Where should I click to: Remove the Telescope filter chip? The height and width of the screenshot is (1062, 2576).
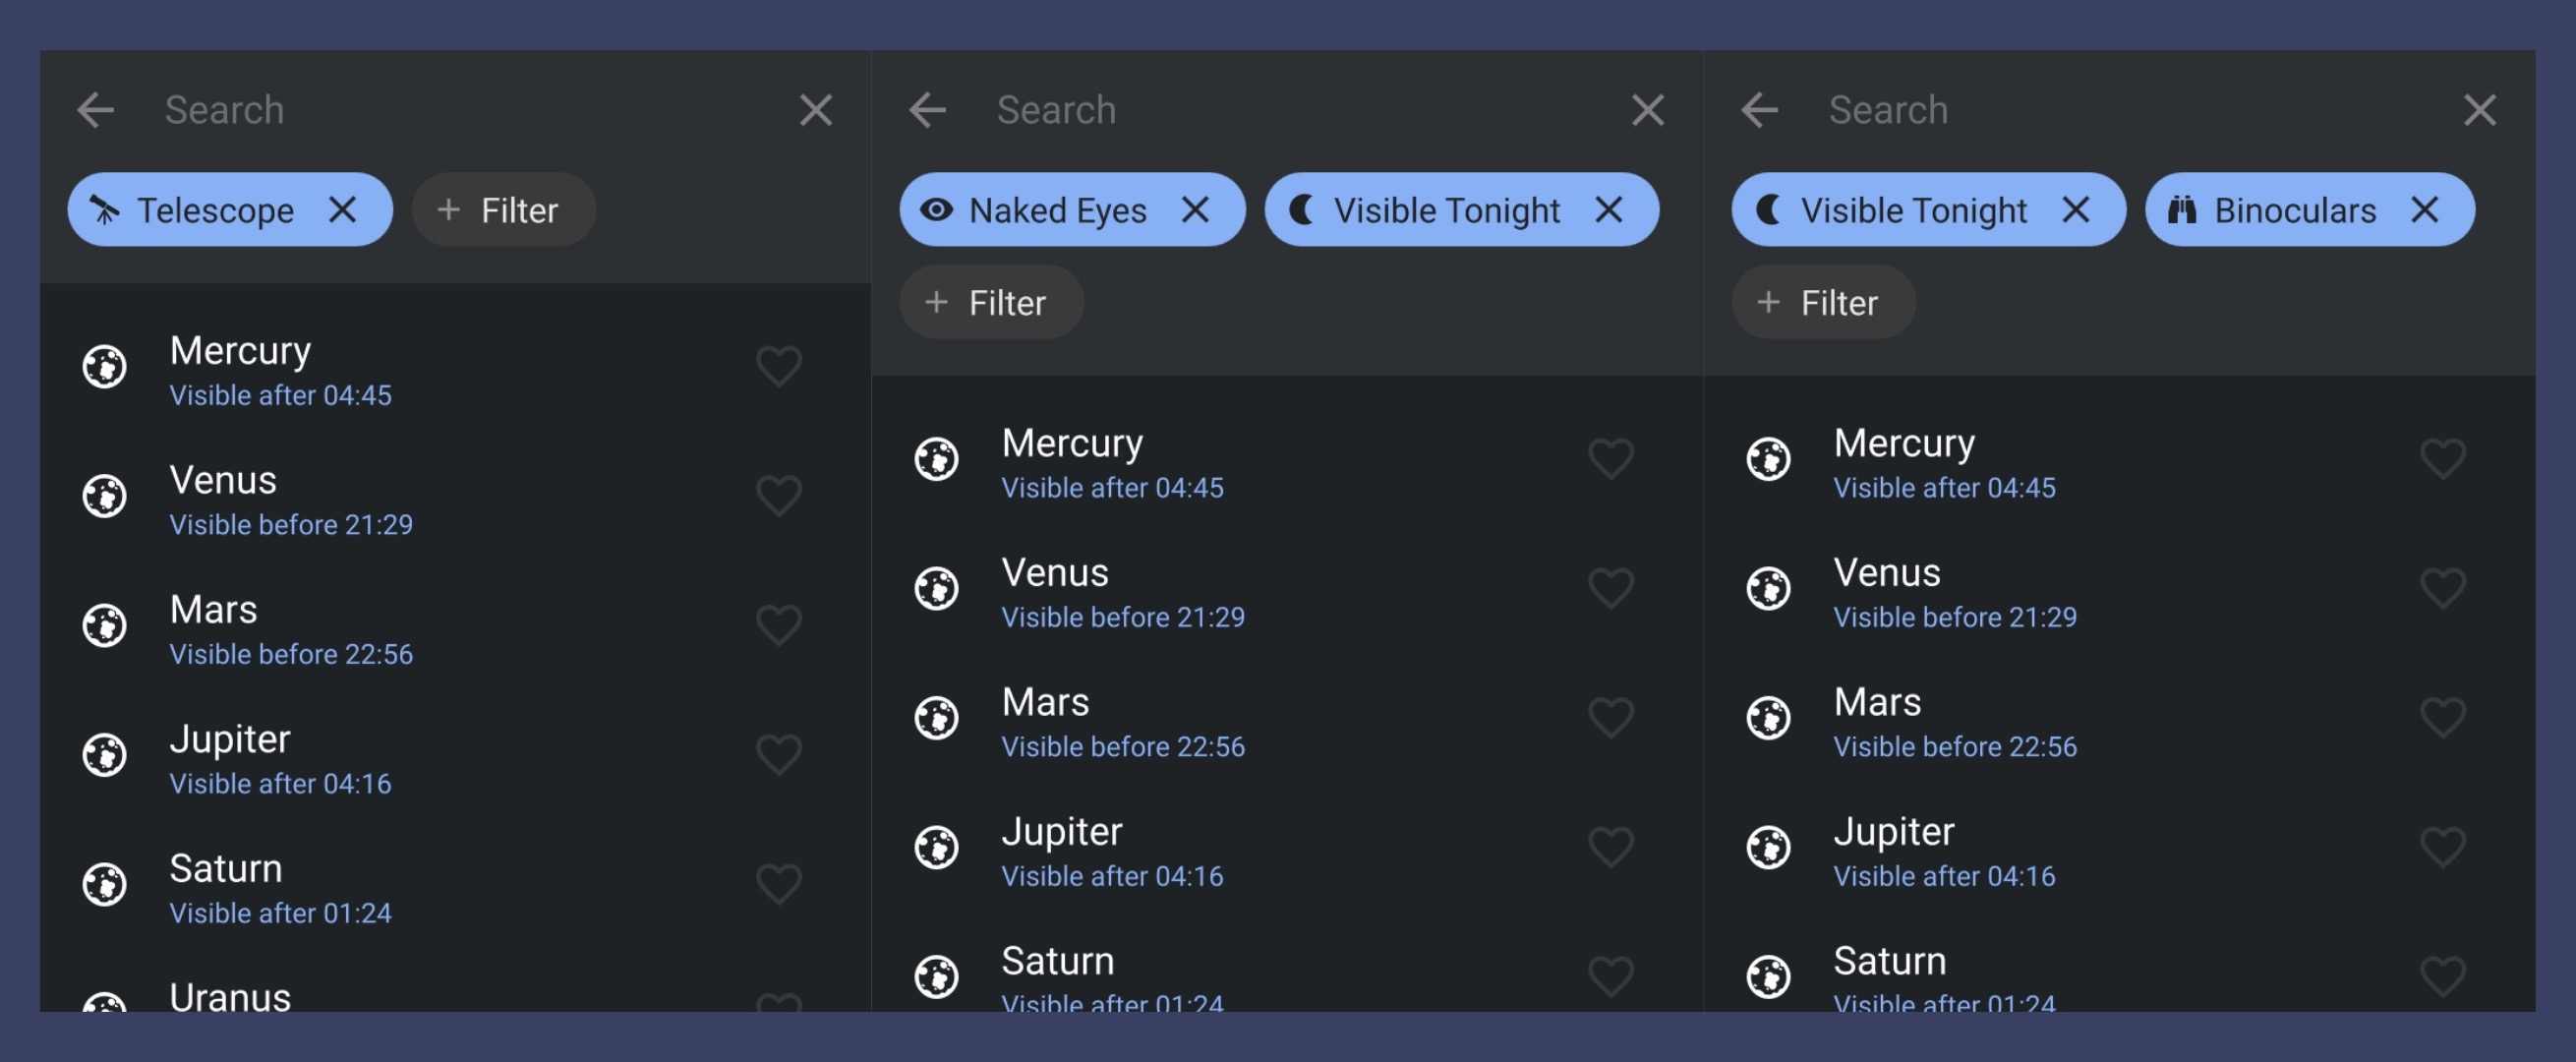pos(342,210)
